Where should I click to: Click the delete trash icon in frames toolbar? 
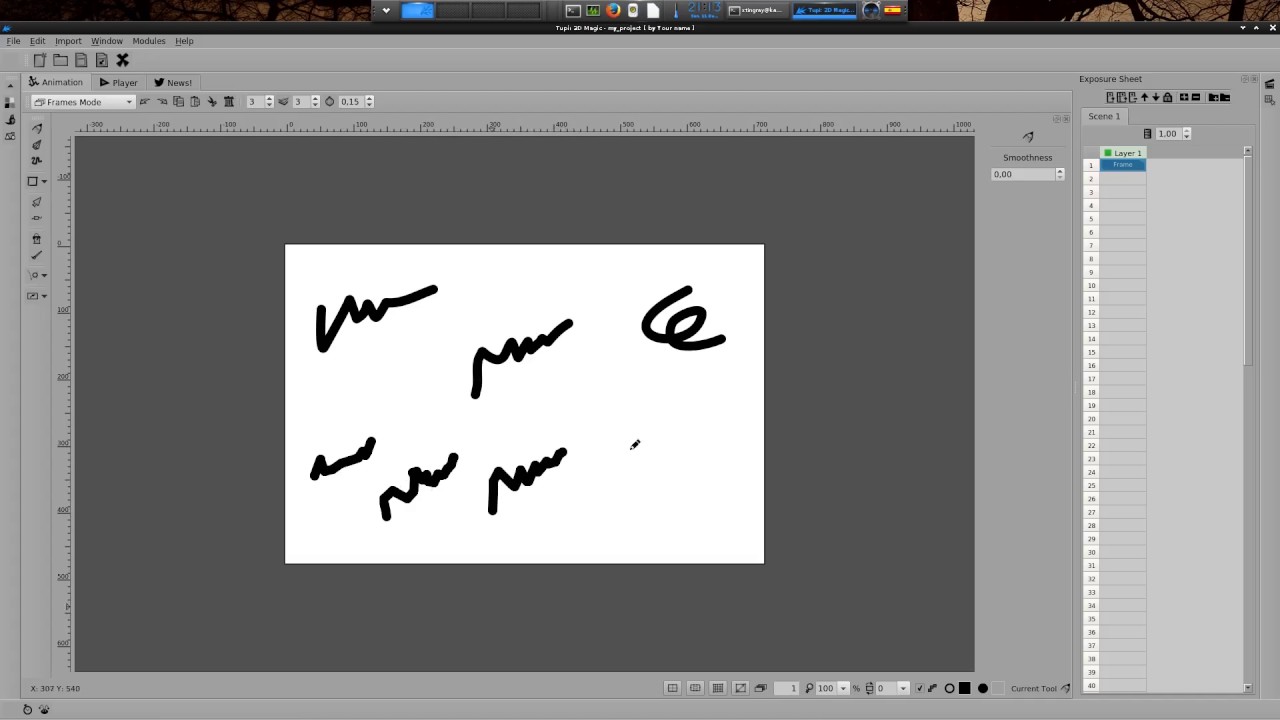[228, 101]
